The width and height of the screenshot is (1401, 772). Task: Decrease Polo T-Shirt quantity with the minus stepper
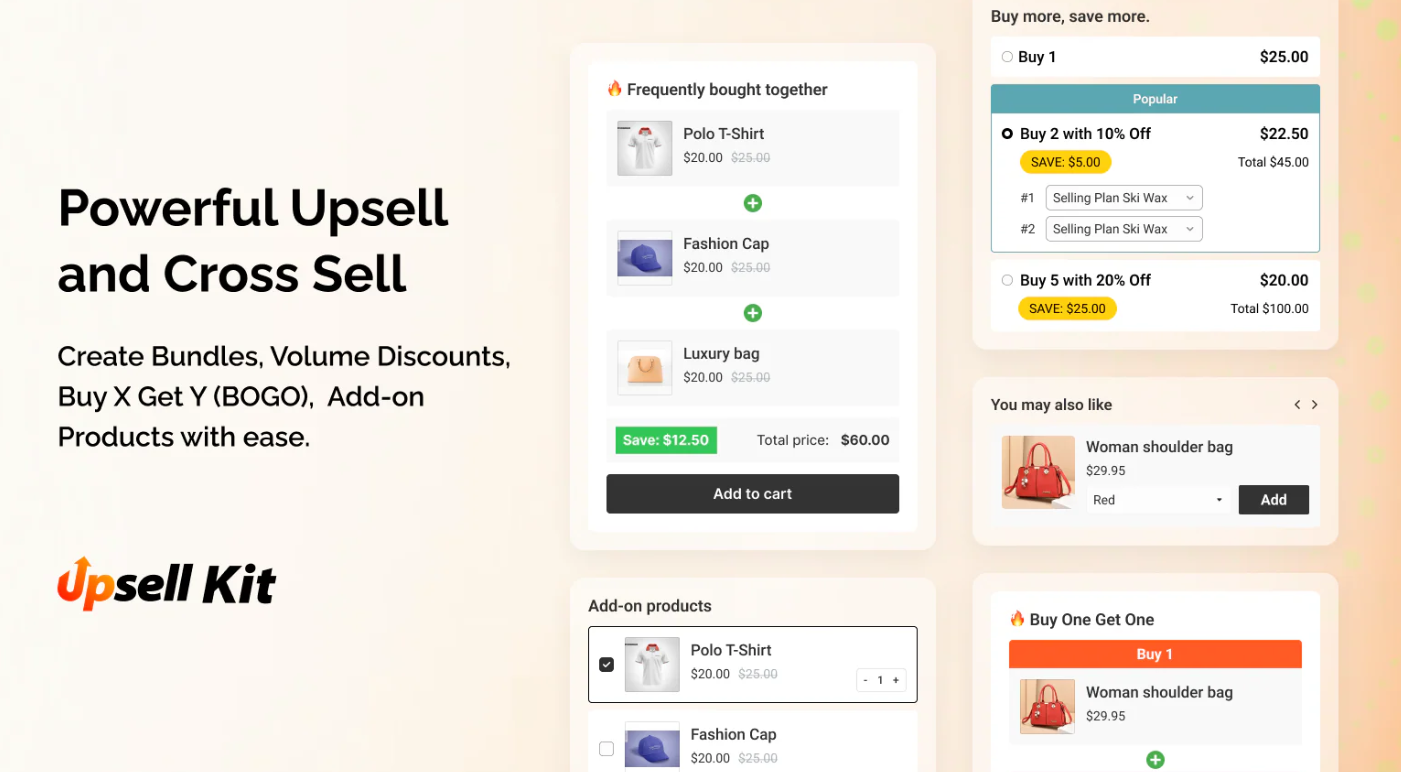(x=865, y=679)
